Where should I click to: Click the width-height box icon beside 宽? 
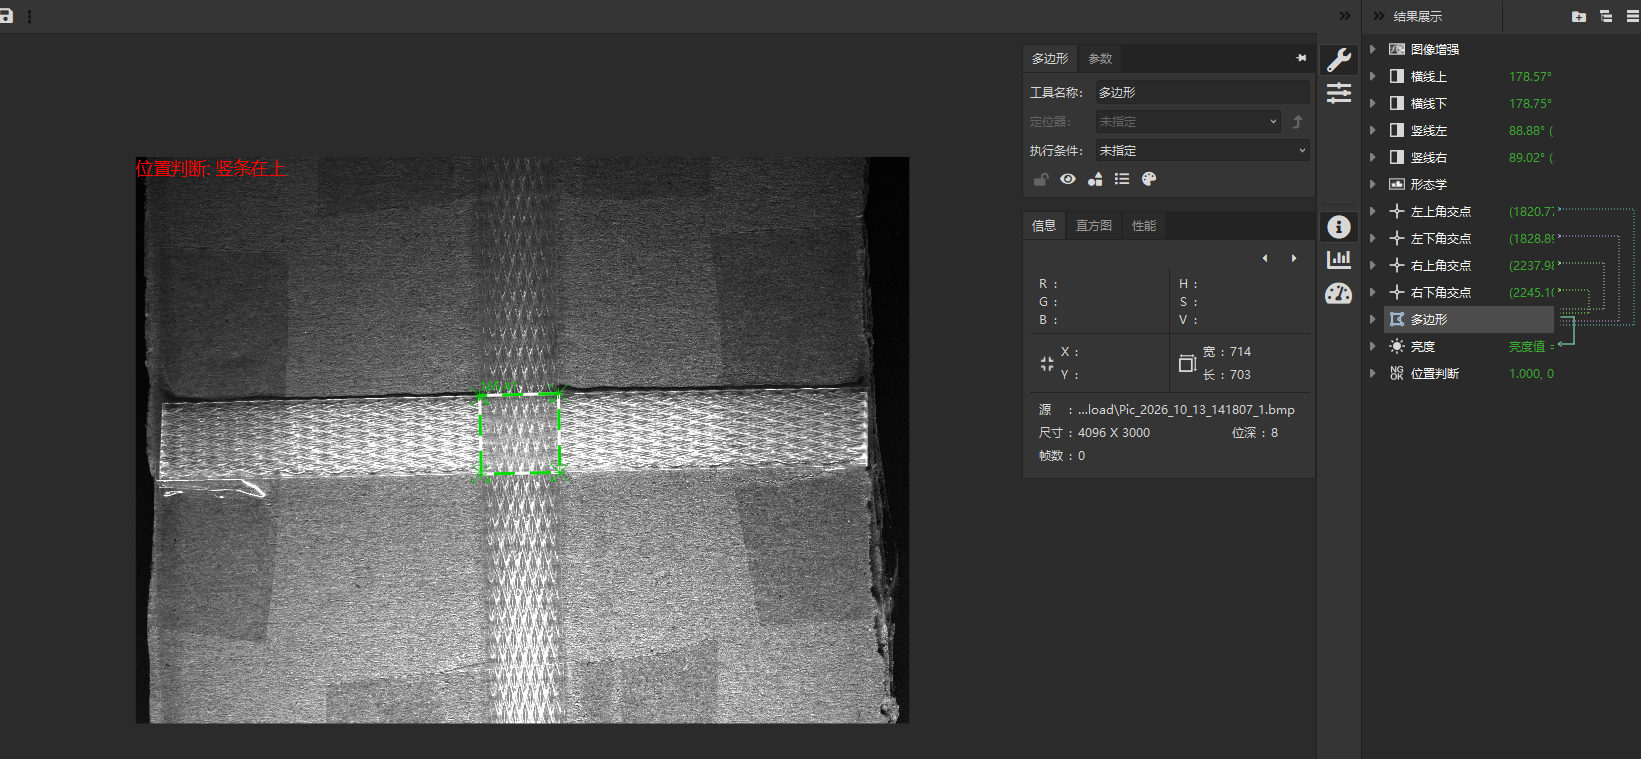tap(1187, 364)
